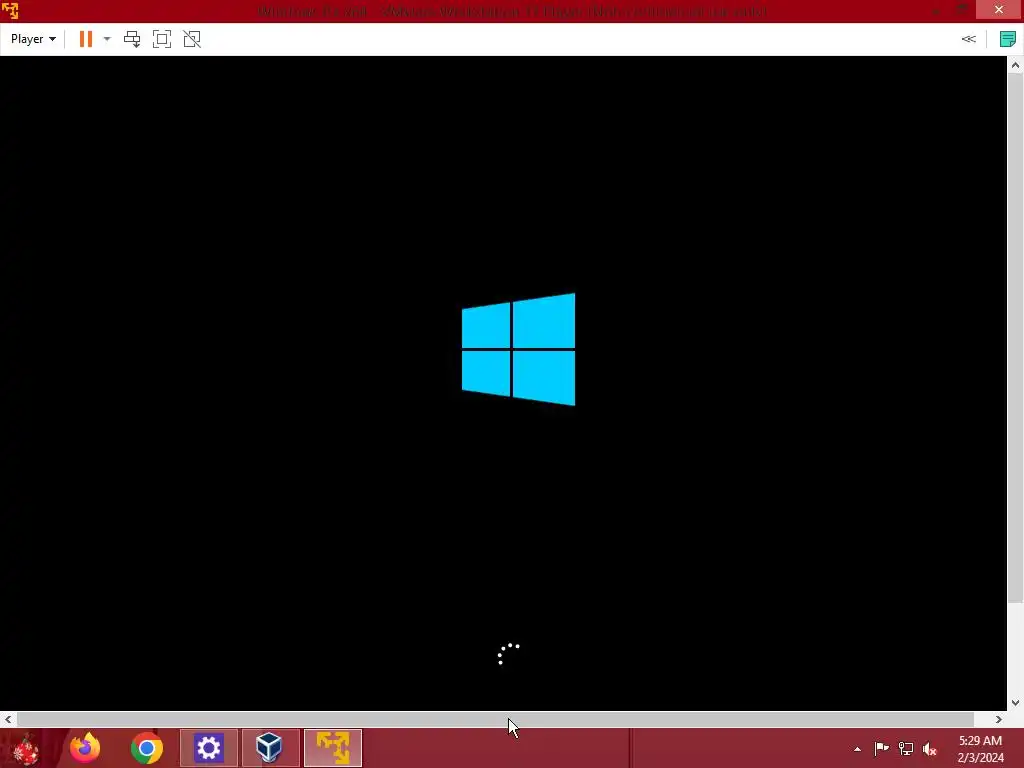Click the muted volume tray icon

930,749
